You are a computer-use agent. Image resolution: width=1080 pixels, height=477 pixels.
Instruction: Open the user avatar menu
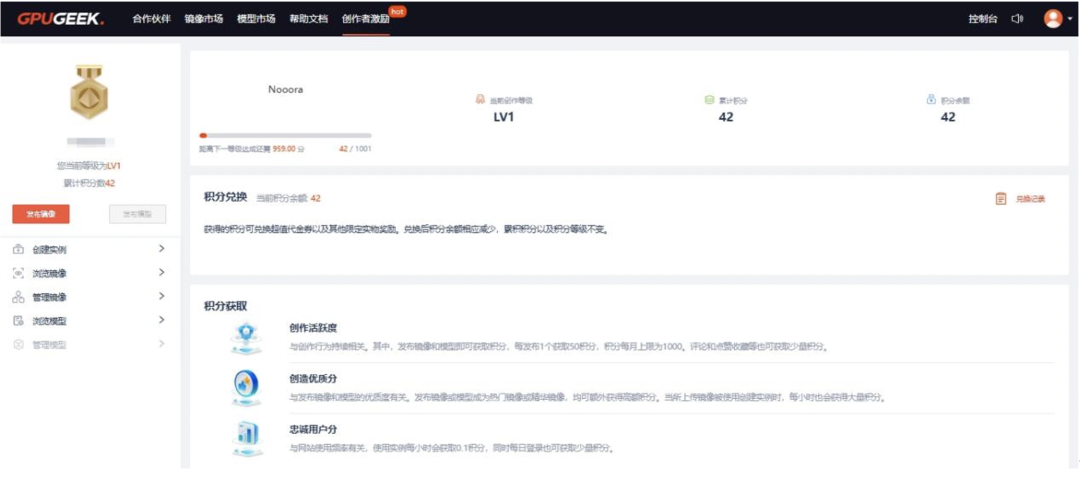[1053, 19]
